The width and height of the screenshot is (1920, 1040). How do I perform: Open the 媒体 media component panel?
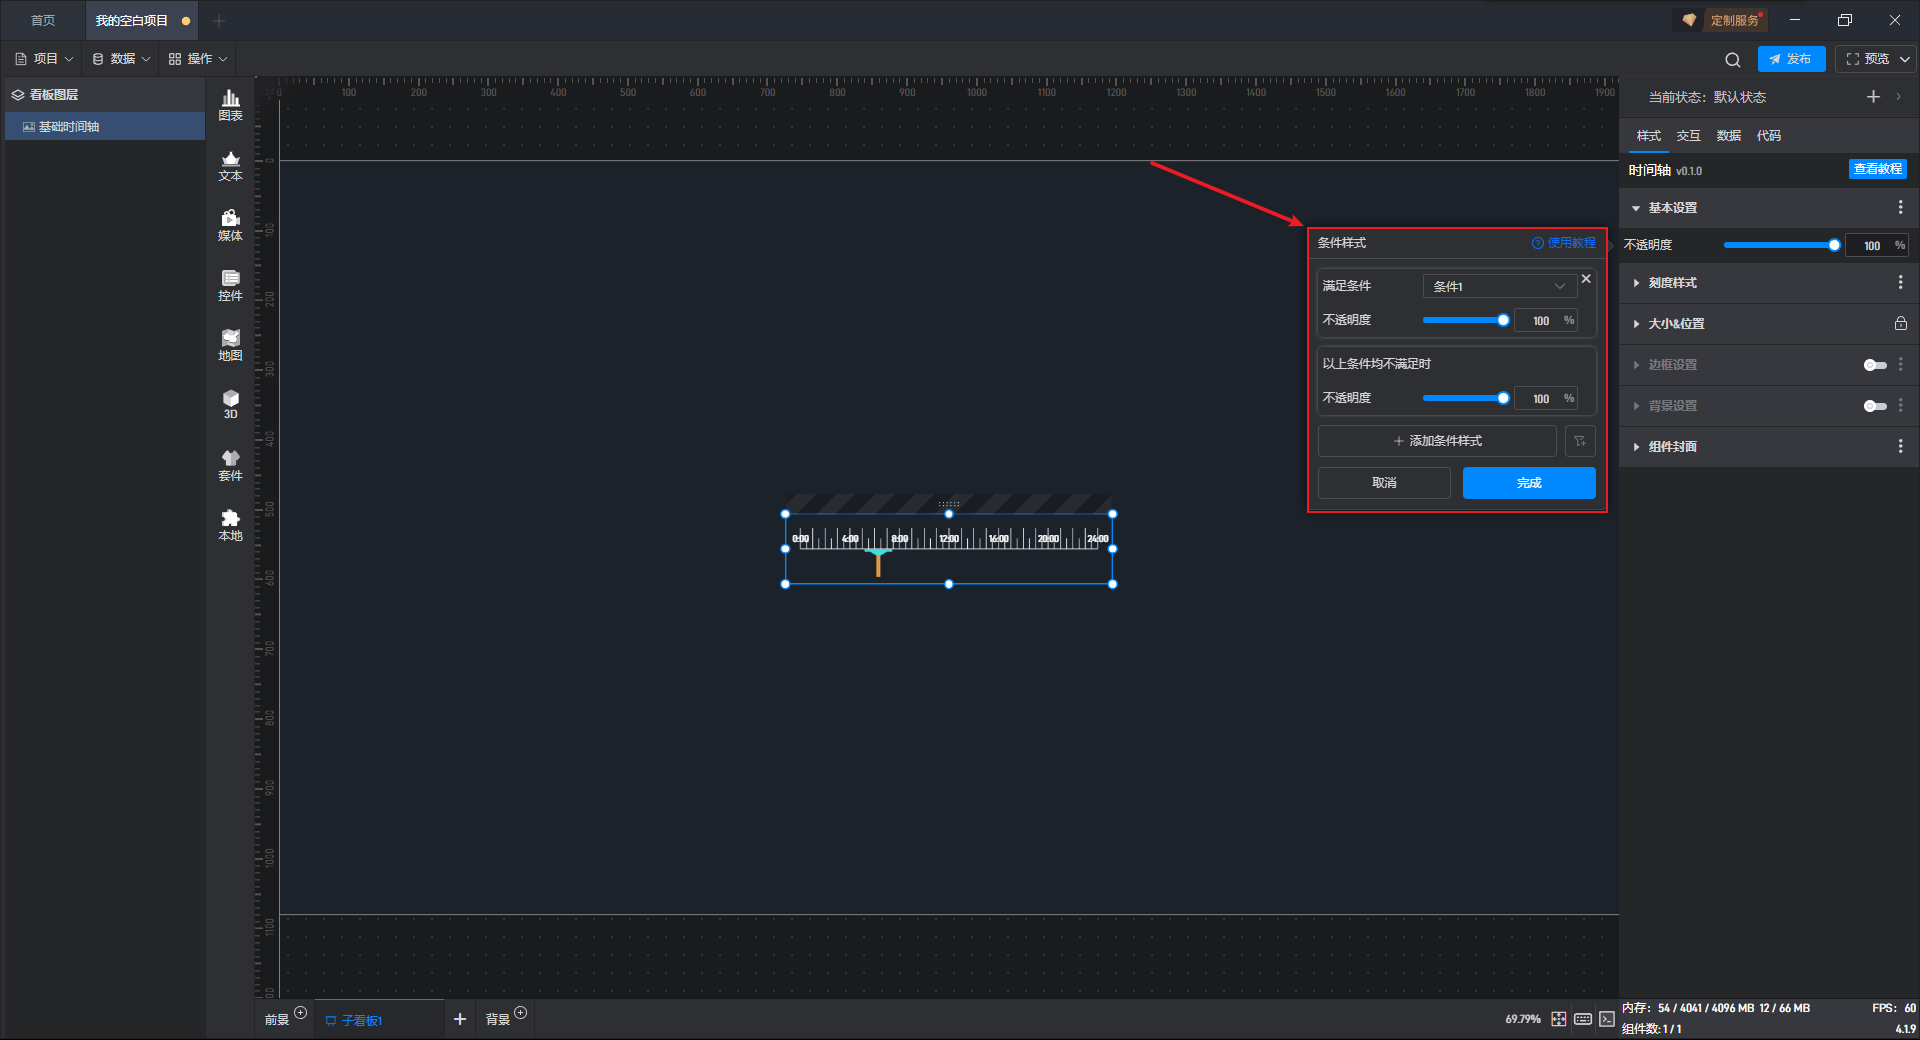tap(230, 226)
